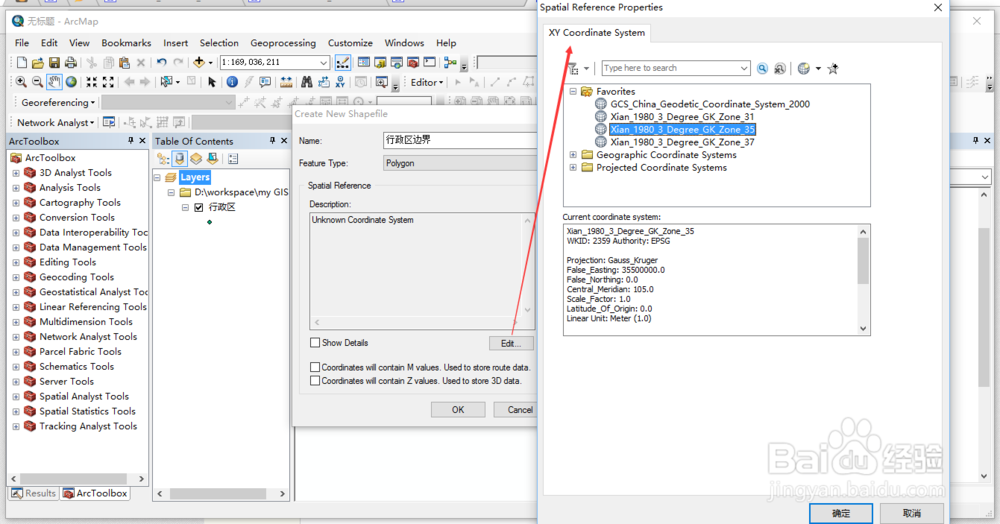
Task: Click the Fixed Zoom In arrows icon
Action: (92, 82)
